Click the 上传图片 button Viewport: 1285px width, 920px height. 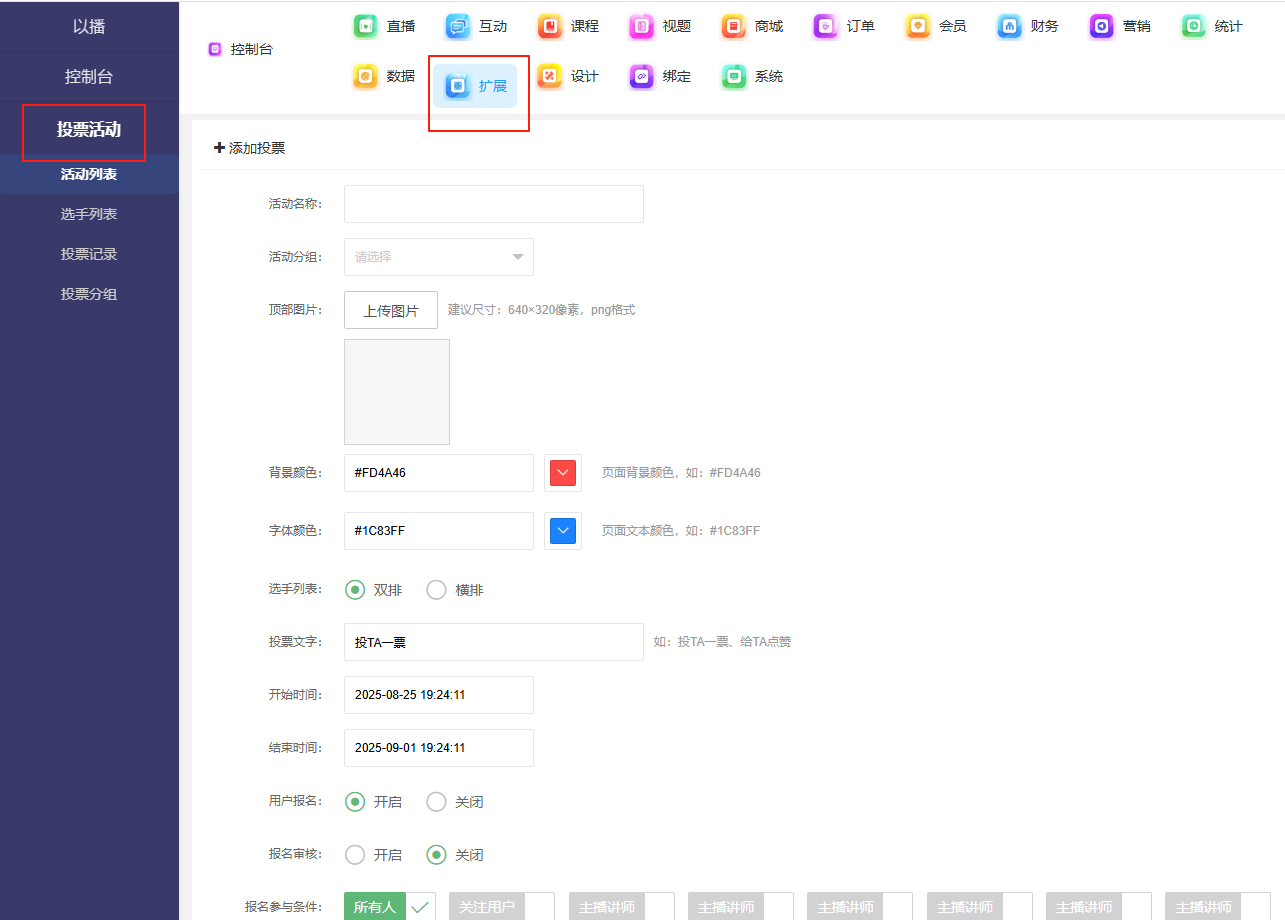[391, 310]
